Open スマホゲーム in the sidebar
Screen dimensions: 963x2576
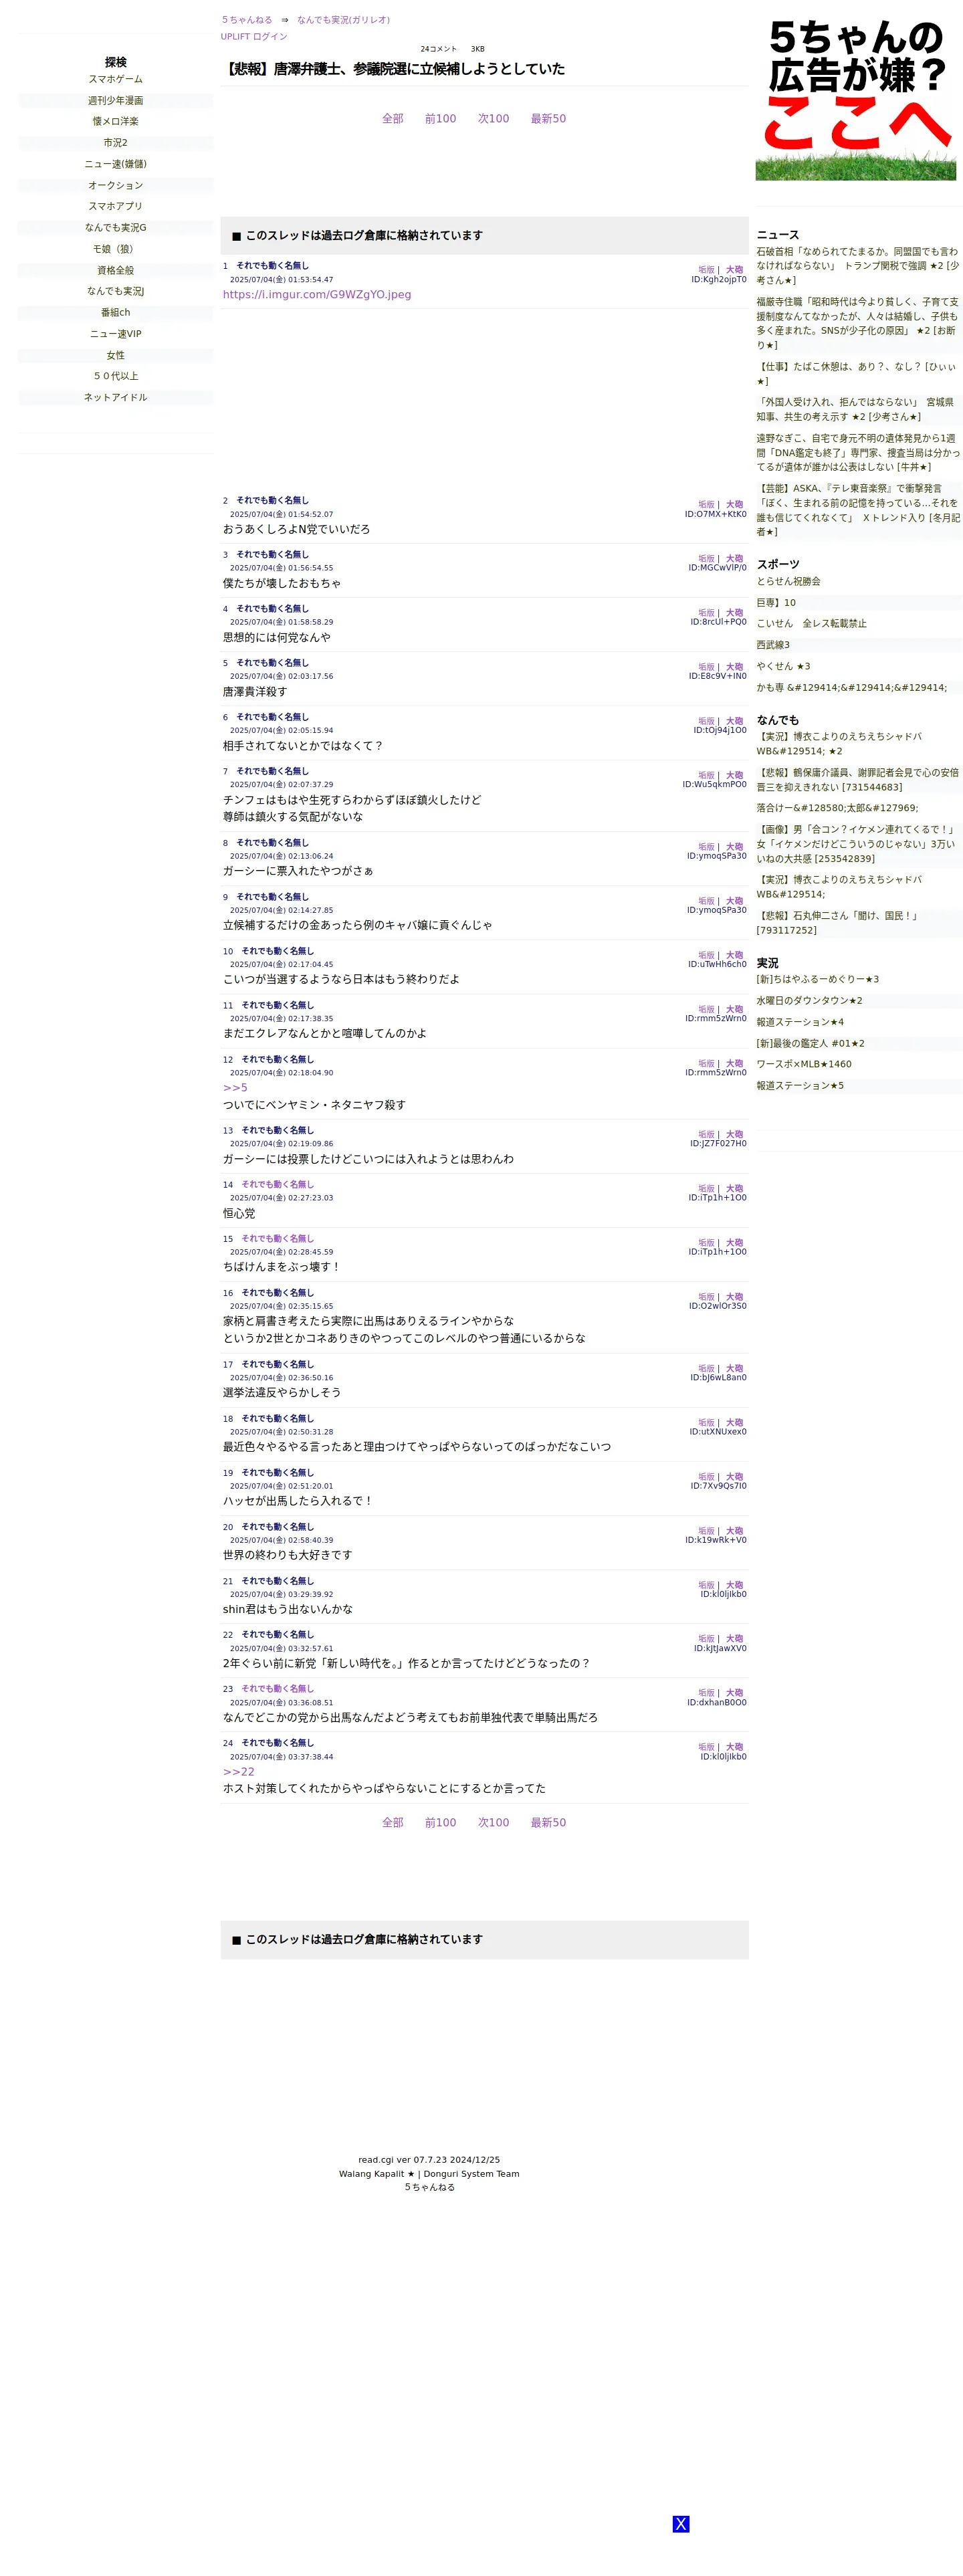(x=116, y=79)
